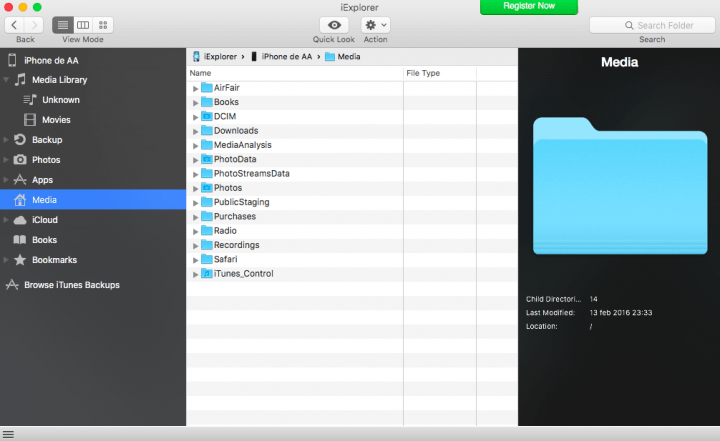Go forward with the forward arrow button
This screenshot has height=441, width=720.
[x=34, y=25]
